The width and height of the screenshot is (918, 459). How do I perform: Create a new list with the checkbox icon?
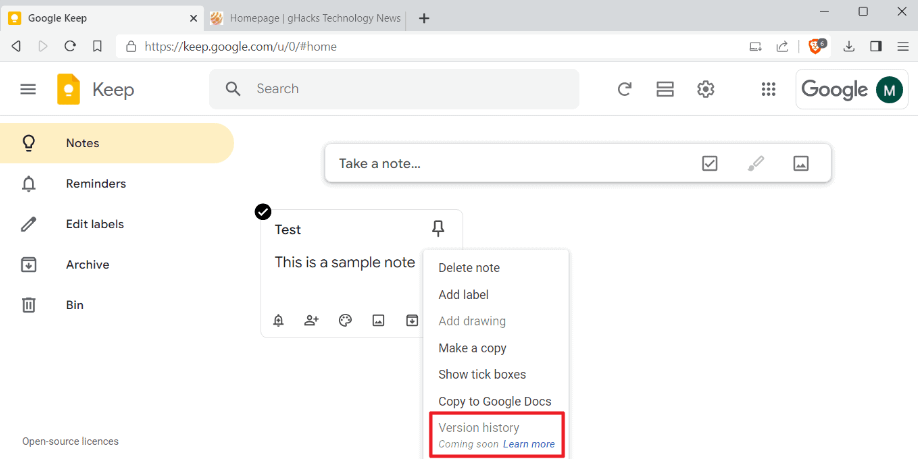pos(710,163)
